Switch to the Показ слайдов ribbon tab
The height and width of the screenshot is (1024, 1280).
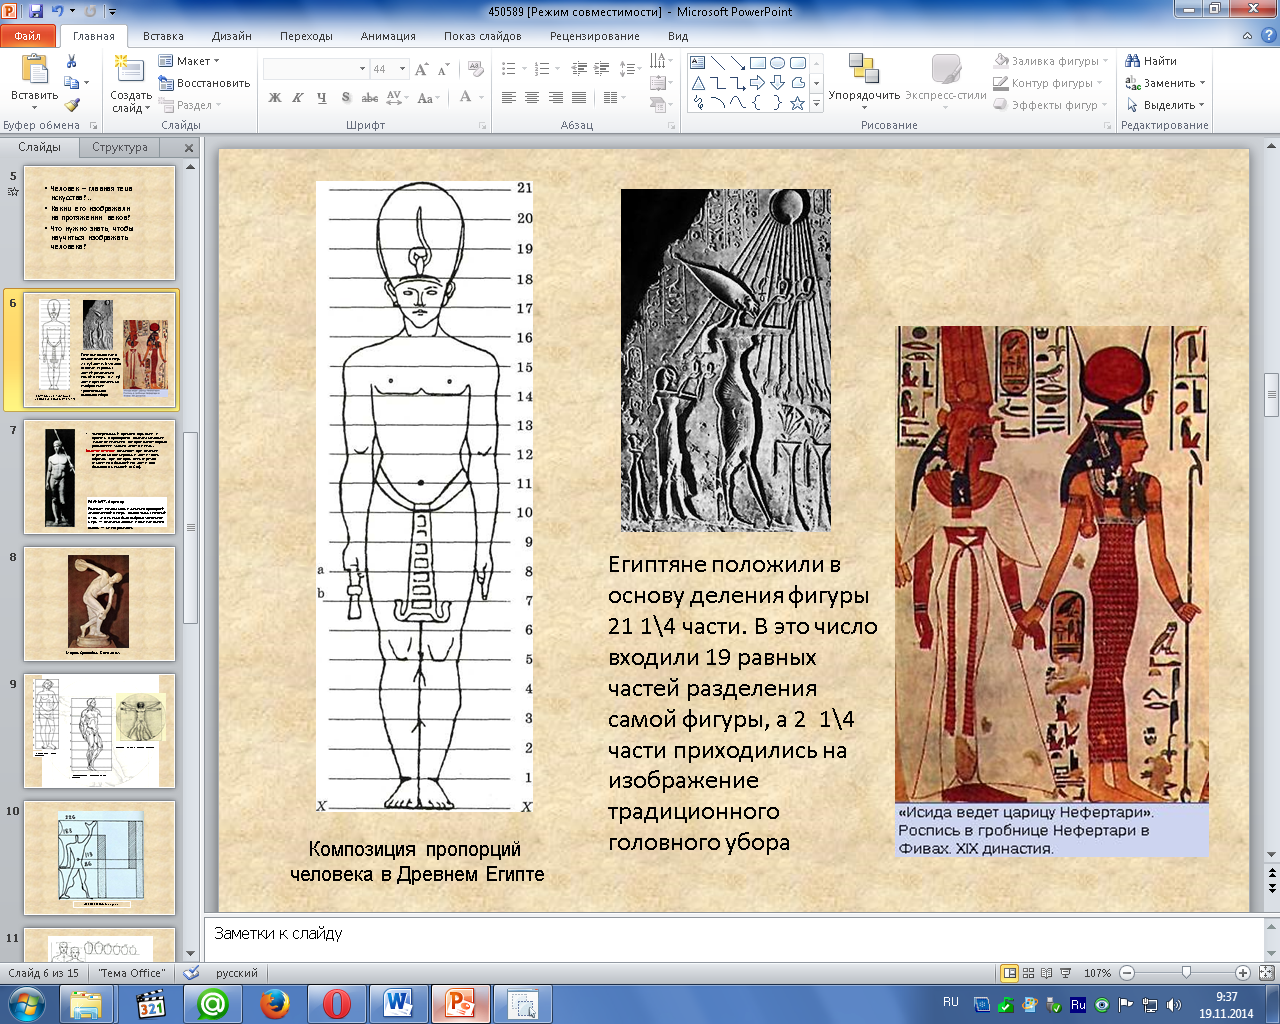(482, 36)
